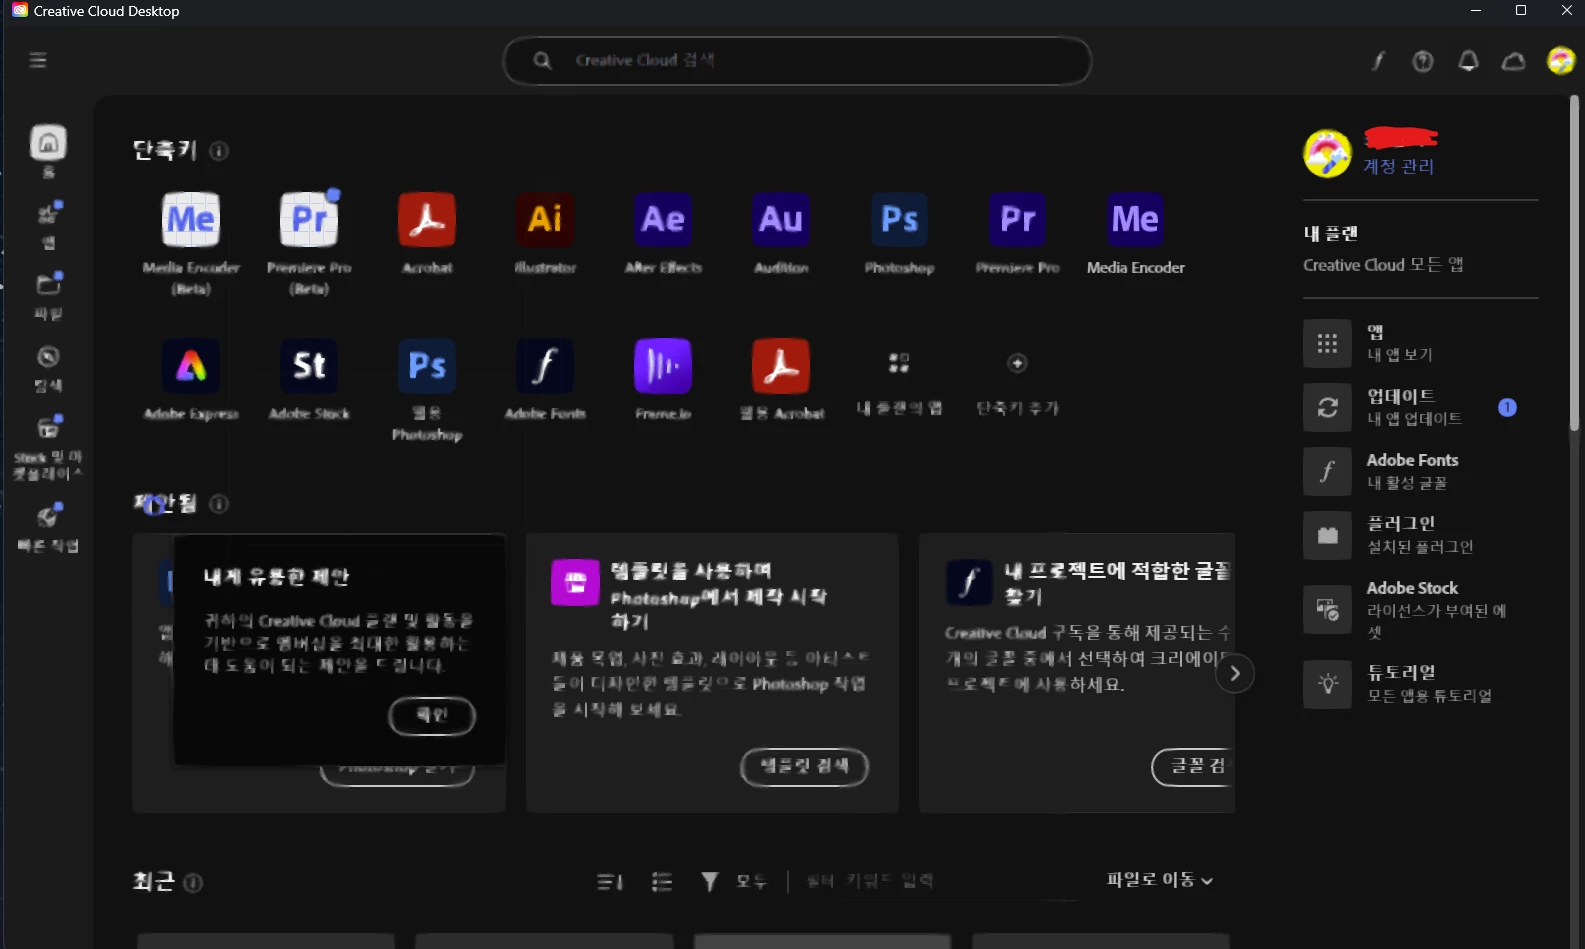
Task: Click info icon next to shortcuts heading
Action: coord(219,151)
